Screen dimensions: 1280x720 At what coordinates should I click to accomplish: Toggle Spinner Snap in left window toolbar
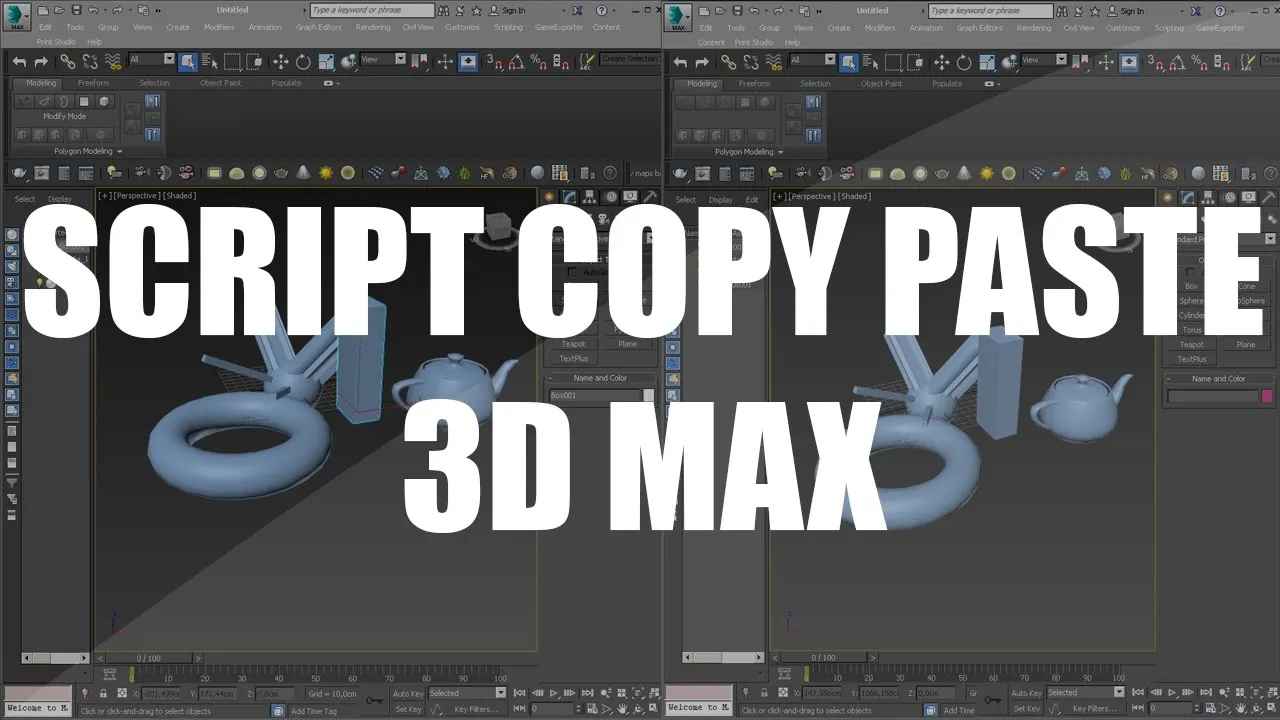[x=562, y=62]
